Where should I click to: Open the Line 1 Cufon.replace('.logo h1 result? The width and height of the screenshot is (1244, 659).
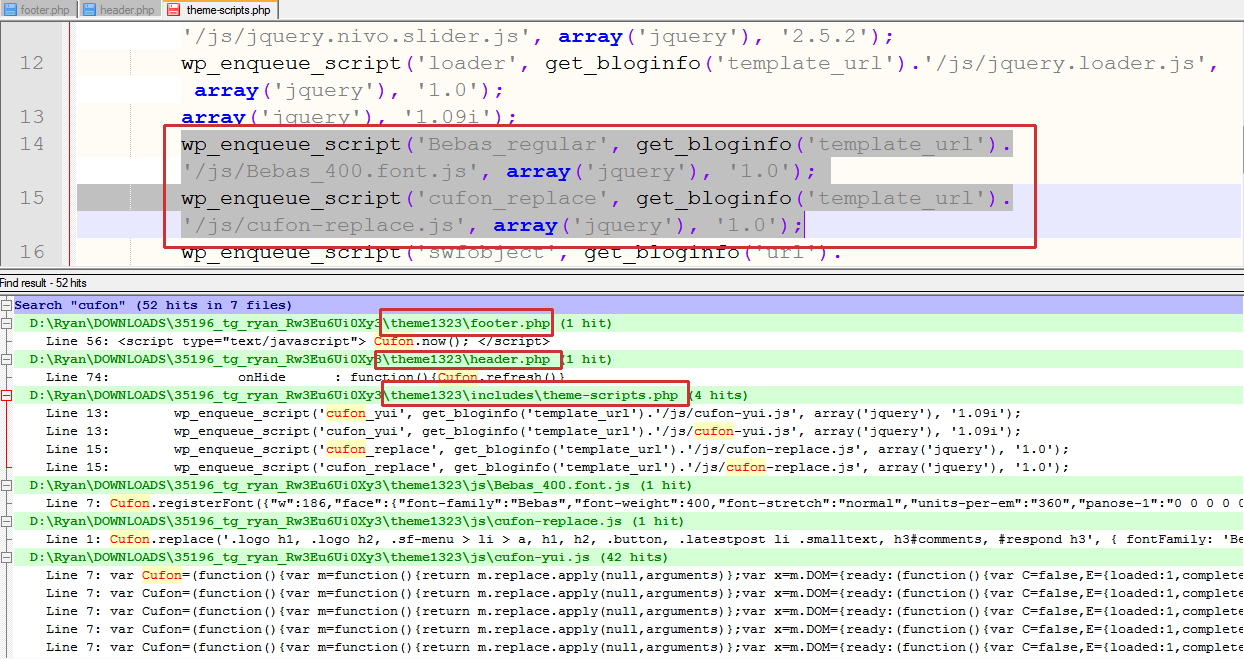pyautogui.click(x=644, y=539)
